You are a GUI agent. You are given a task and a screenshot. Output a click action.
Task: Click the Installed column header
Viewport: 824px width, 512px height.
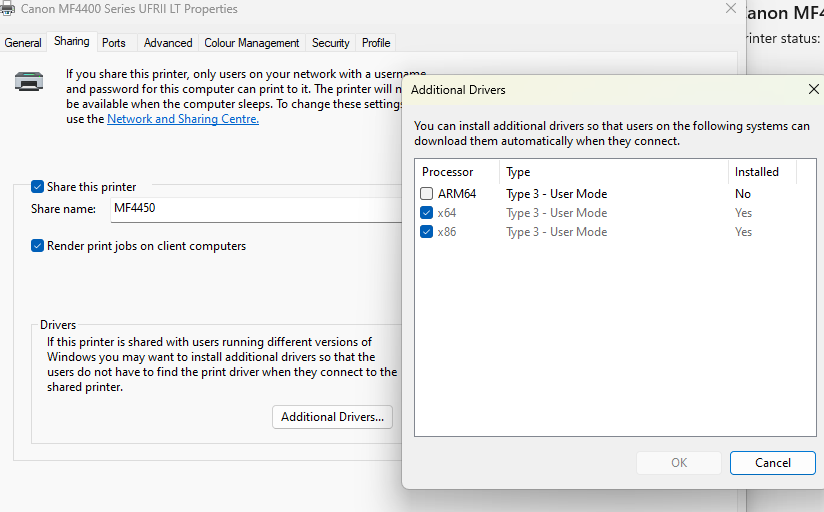(x=762, y=172)
